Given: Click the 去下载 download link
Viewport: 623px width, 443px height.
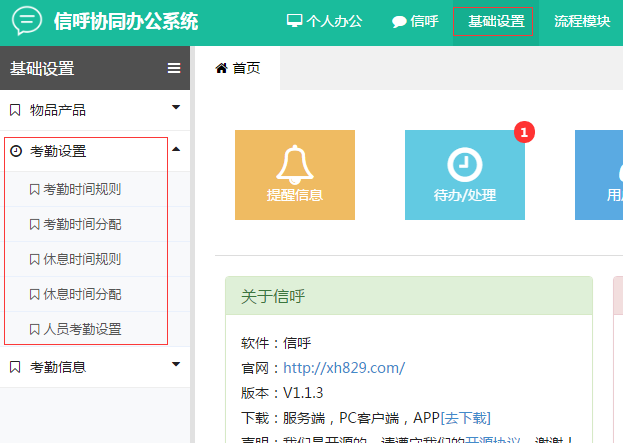Looking at the screenshot, I should coord(465,417).
